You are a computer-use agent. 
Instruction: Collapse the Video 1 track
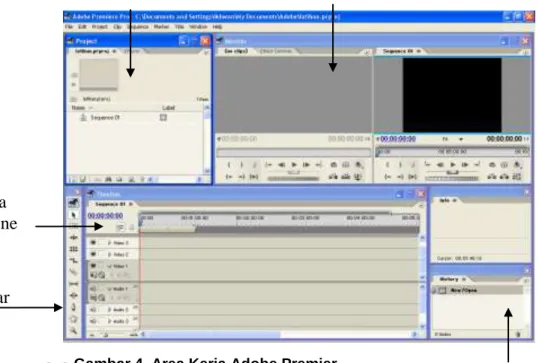109,266
